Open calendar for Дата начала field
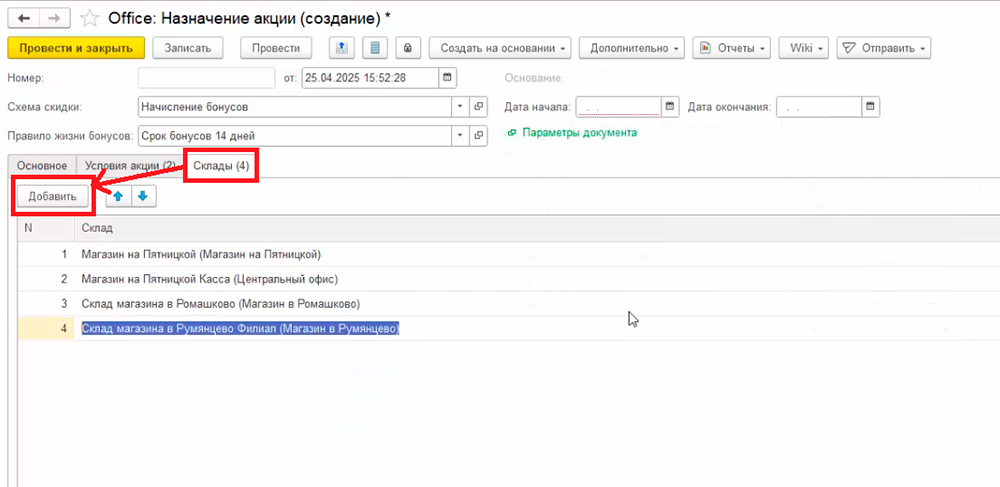Screen dimensions: 1000x487 (x=670, y=107)
